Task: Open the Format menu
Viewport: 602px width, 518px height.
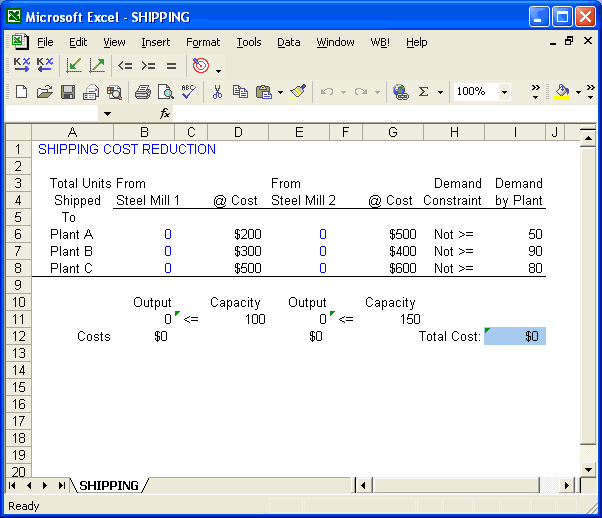Action: click(x=203, y=42)
